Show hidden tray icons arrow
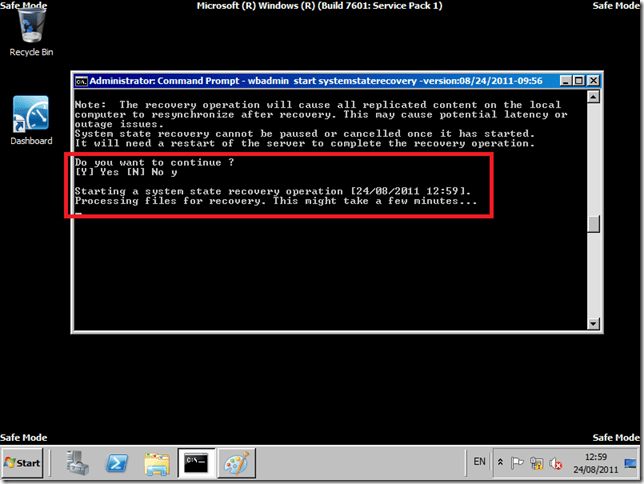The image size is (644, 484). click(500, 462)
